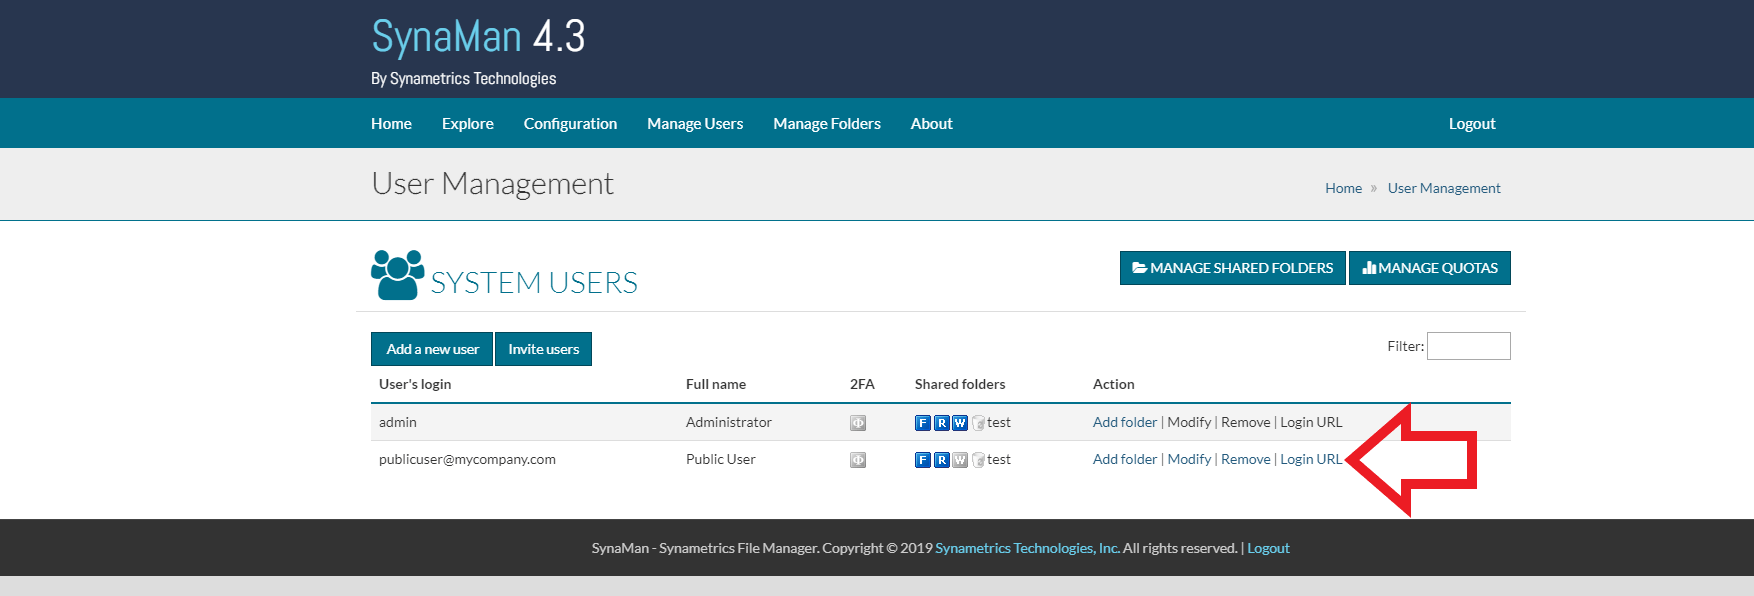
Task: Click Manage Quotas button
Action: pos(1430,268)
